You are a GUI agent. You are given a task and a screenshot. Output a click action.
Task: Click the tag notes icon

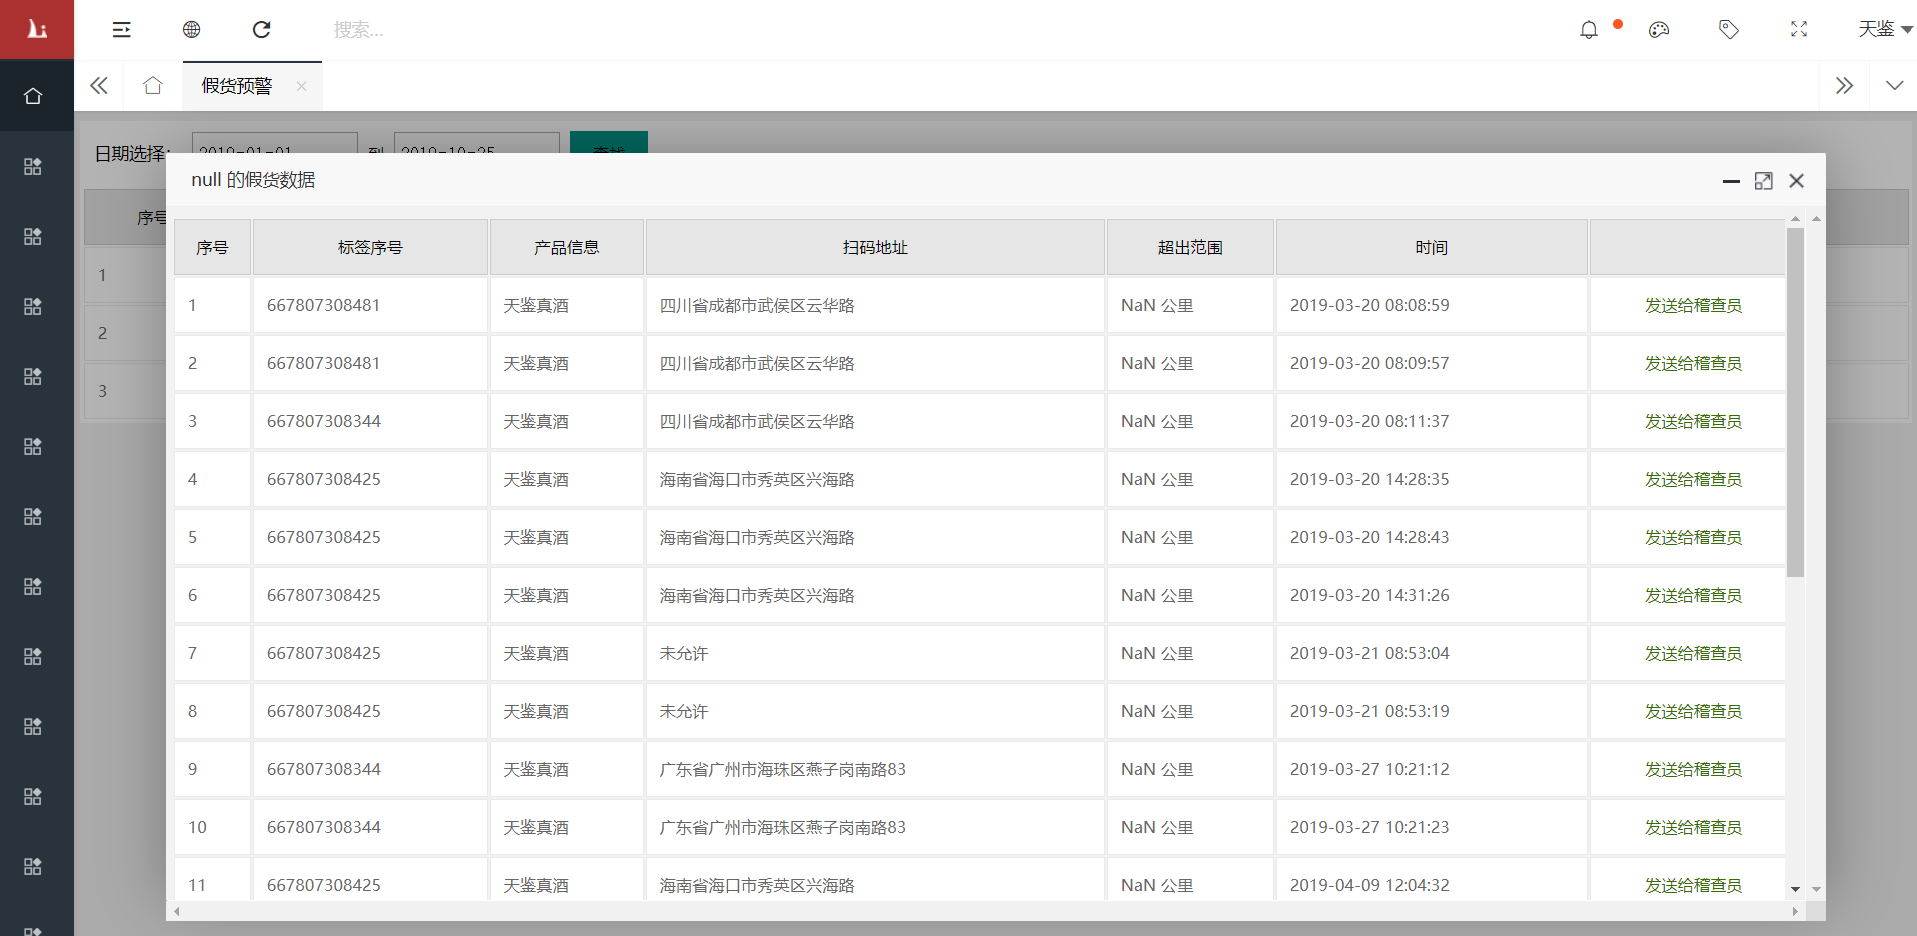[1728, 30]
